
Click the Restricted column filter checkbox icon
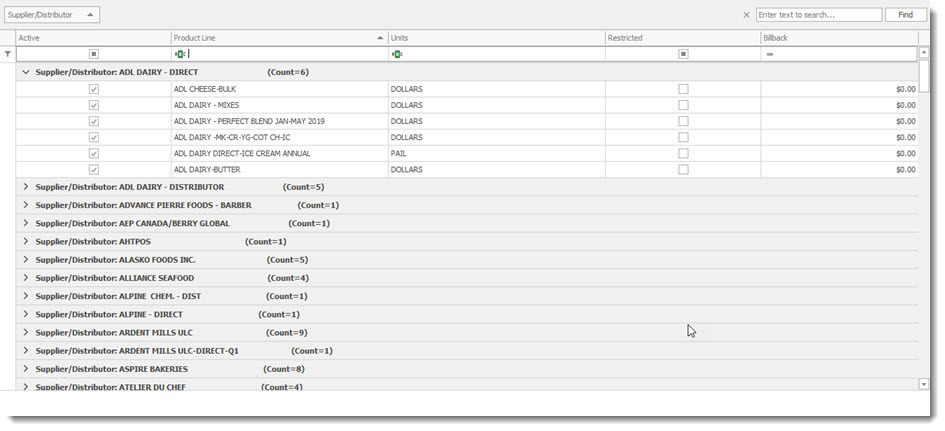pos(683,54)
